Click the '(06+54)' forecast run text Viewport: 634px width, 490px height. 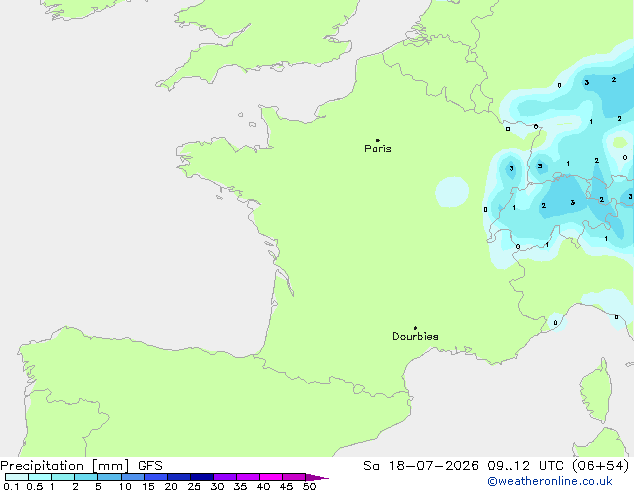601,466
